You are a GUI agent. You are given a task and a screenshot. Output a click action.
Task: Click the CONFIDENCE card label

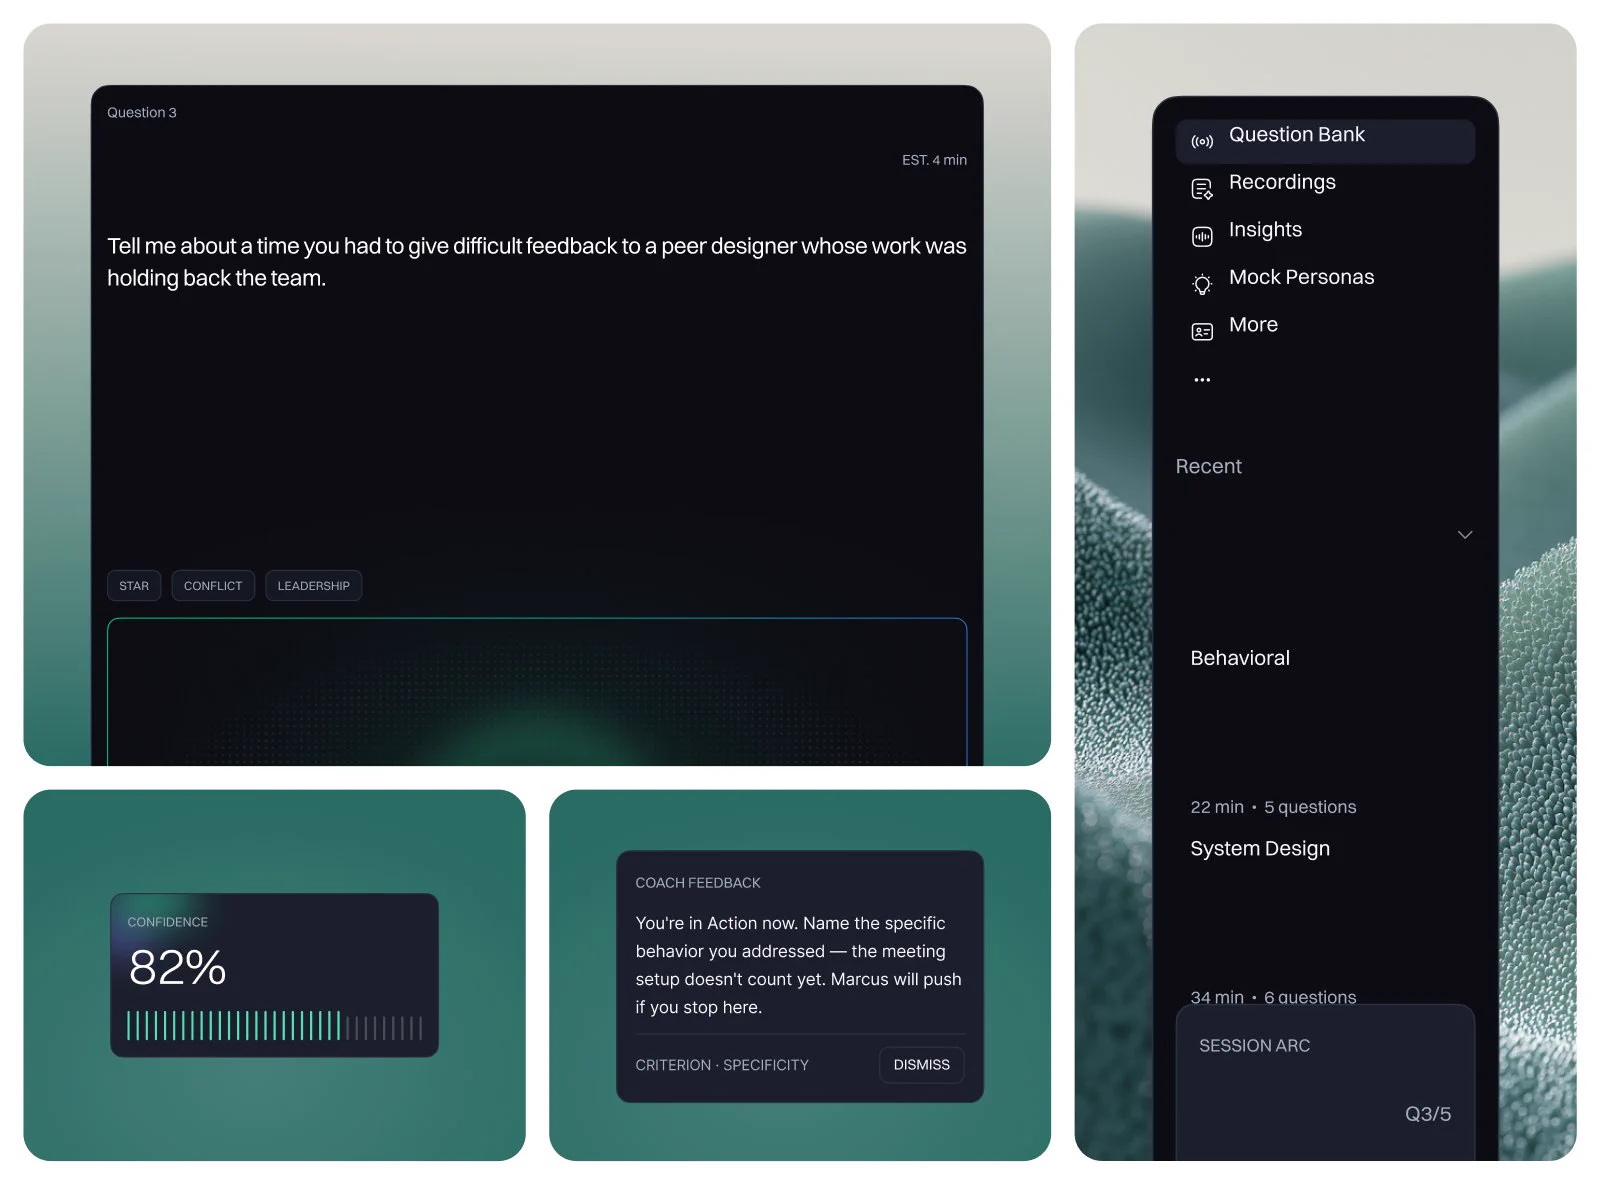168,922
